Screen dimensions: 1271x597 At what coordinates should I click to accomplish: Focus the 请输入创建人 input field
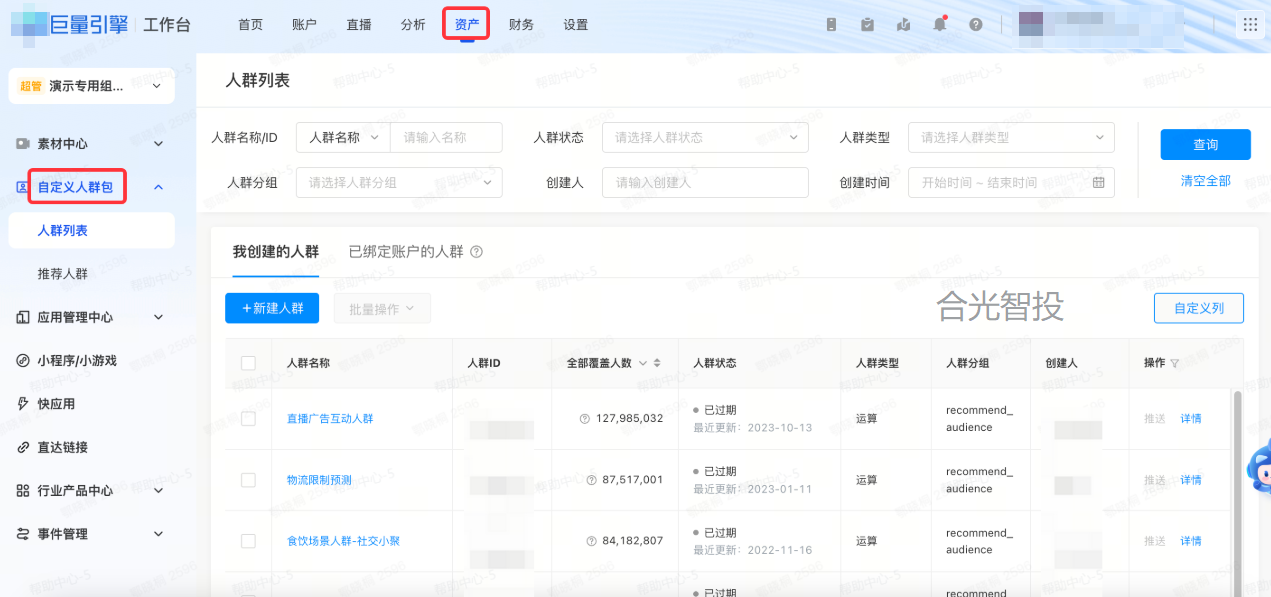click(x=705, y=182)
